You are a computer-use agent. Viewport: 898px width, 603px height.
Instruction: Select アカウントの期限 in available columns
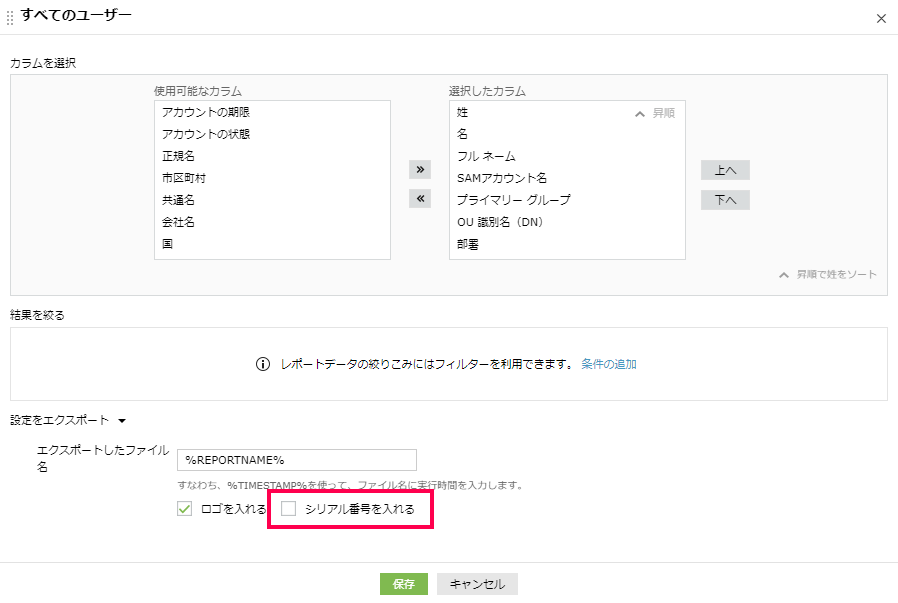206,112
